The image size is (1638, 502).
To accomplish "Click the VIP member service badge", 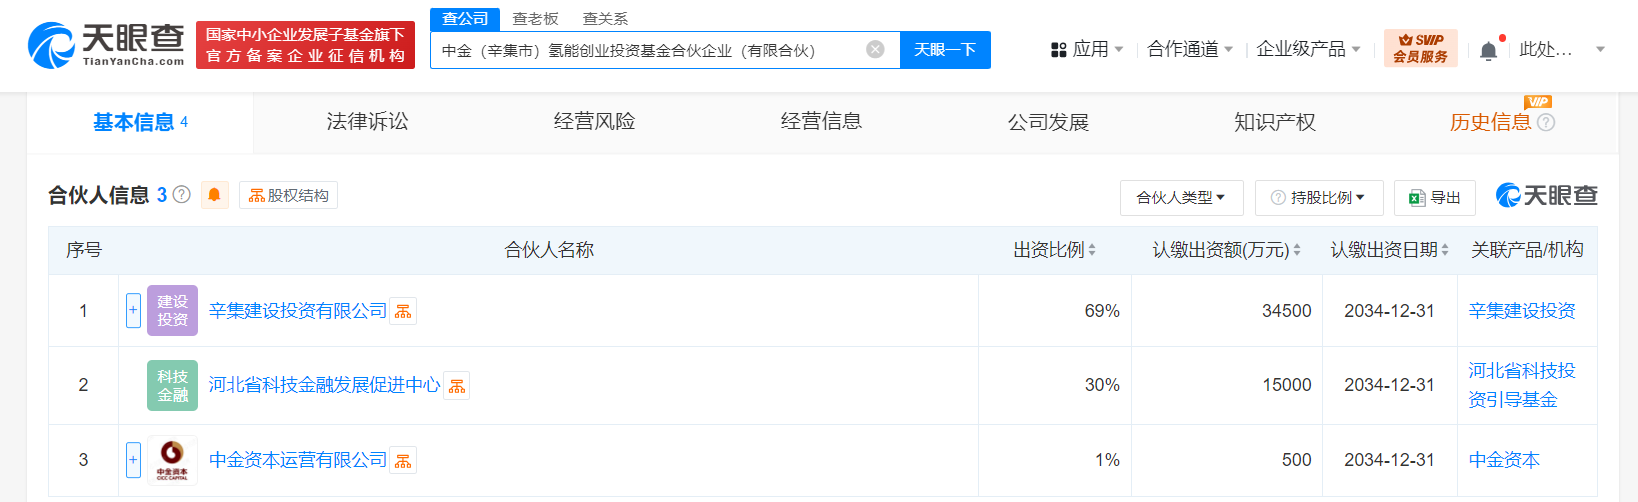I will [x=1420, y=48].
